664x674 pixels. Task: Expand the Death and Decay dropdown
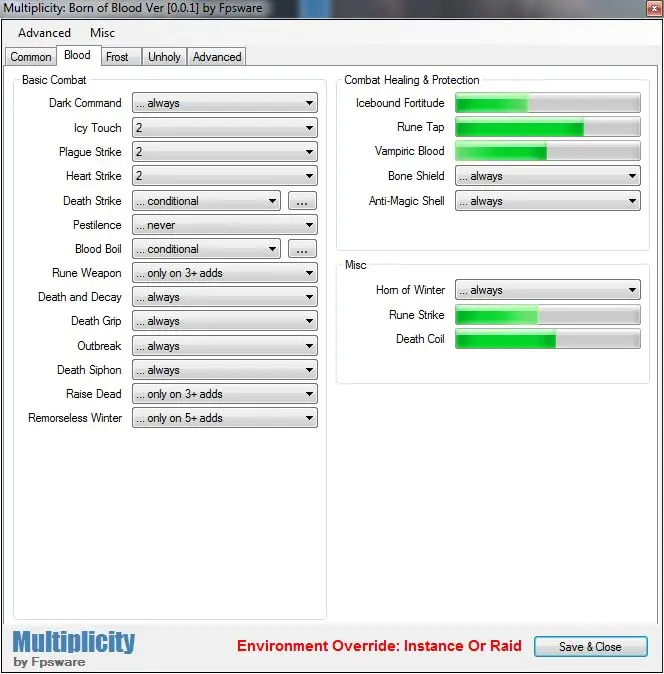[x=225, y=297]
